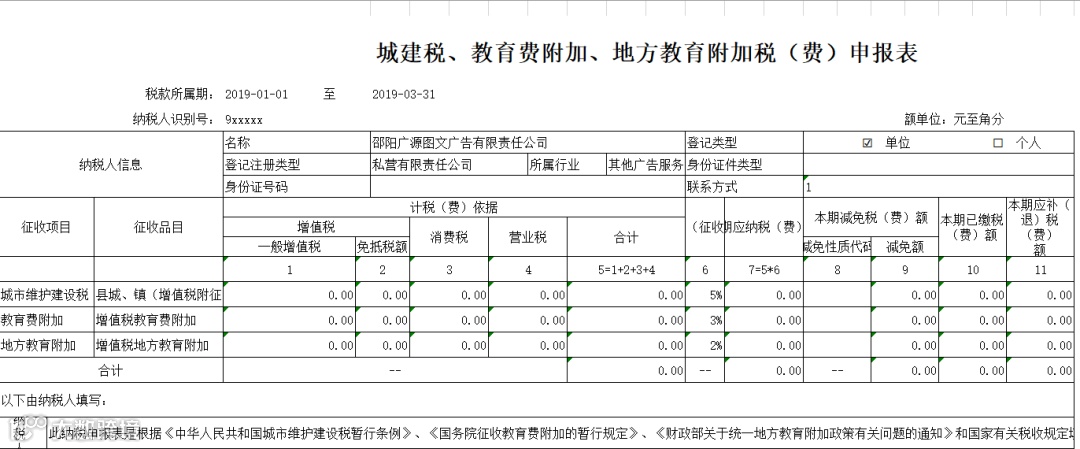Select the formula cell 7=5*6
This screenshot has height=449, width=1080.
(x=763, y=270)
